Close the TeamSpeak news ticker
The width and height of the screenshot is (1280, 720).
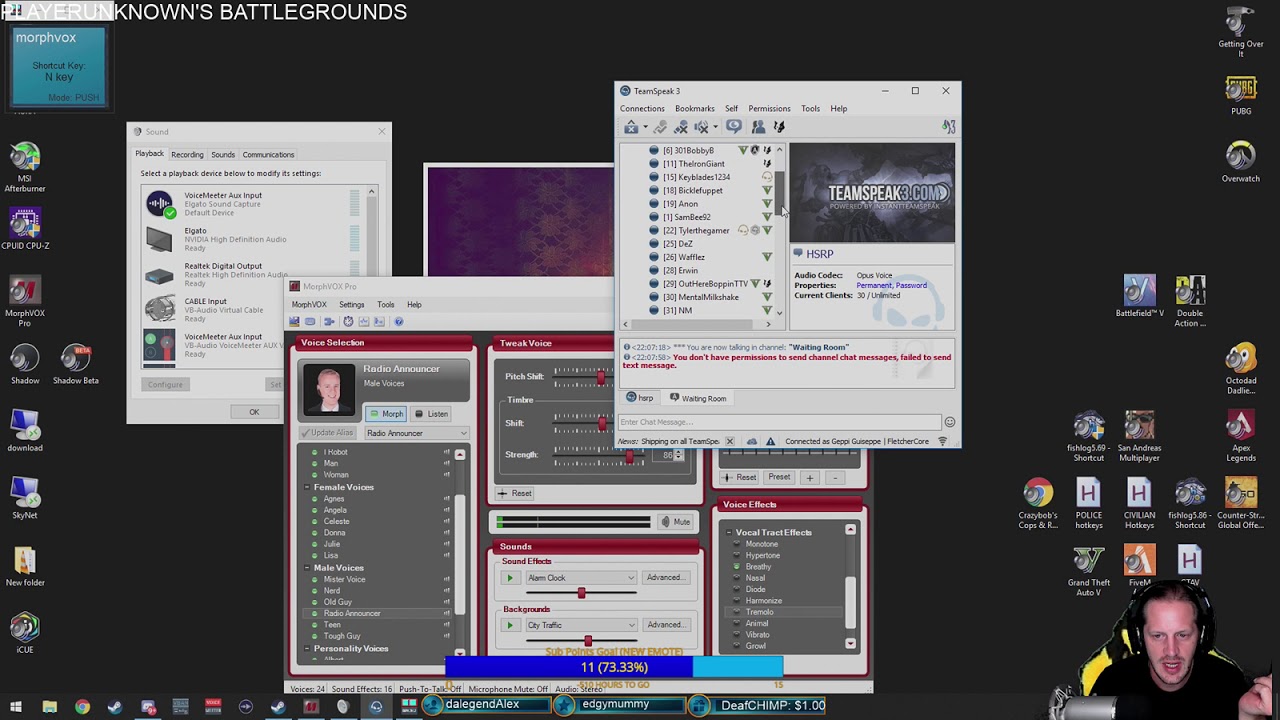click(729, 441)
